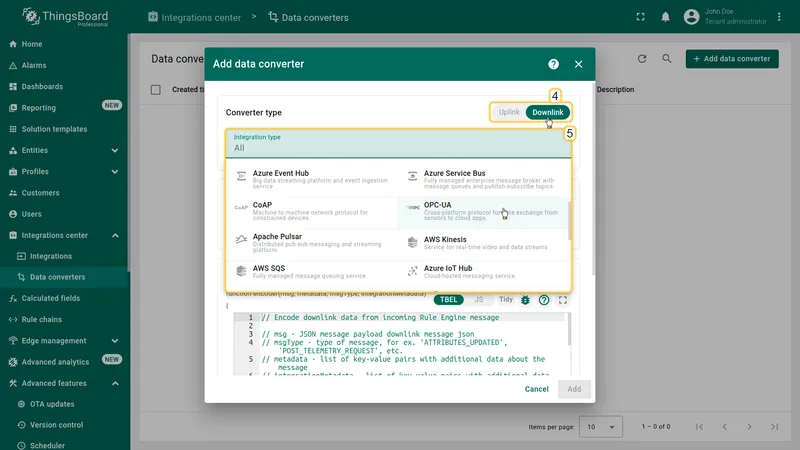800x450 pixels.
Task: Select Downlink converter type
Action: pyautogui.click(x=548, y=112)
